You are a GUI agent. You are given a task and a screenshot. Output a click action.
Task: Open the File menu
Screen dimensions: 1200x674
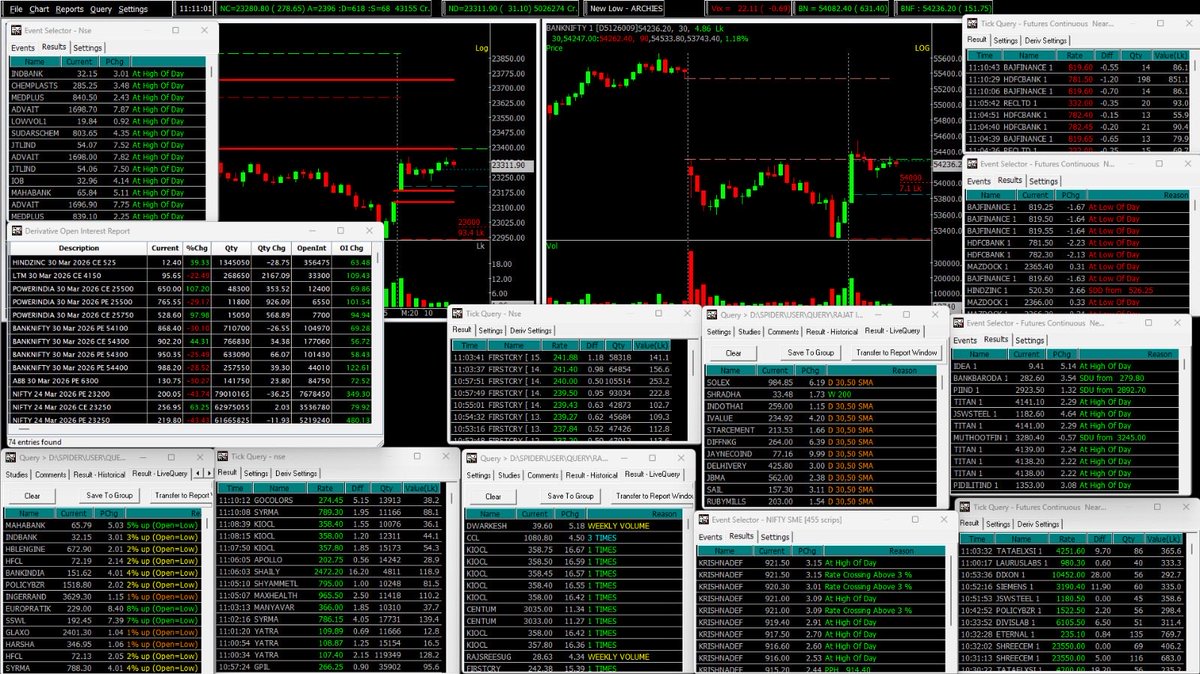click(16, 8)
